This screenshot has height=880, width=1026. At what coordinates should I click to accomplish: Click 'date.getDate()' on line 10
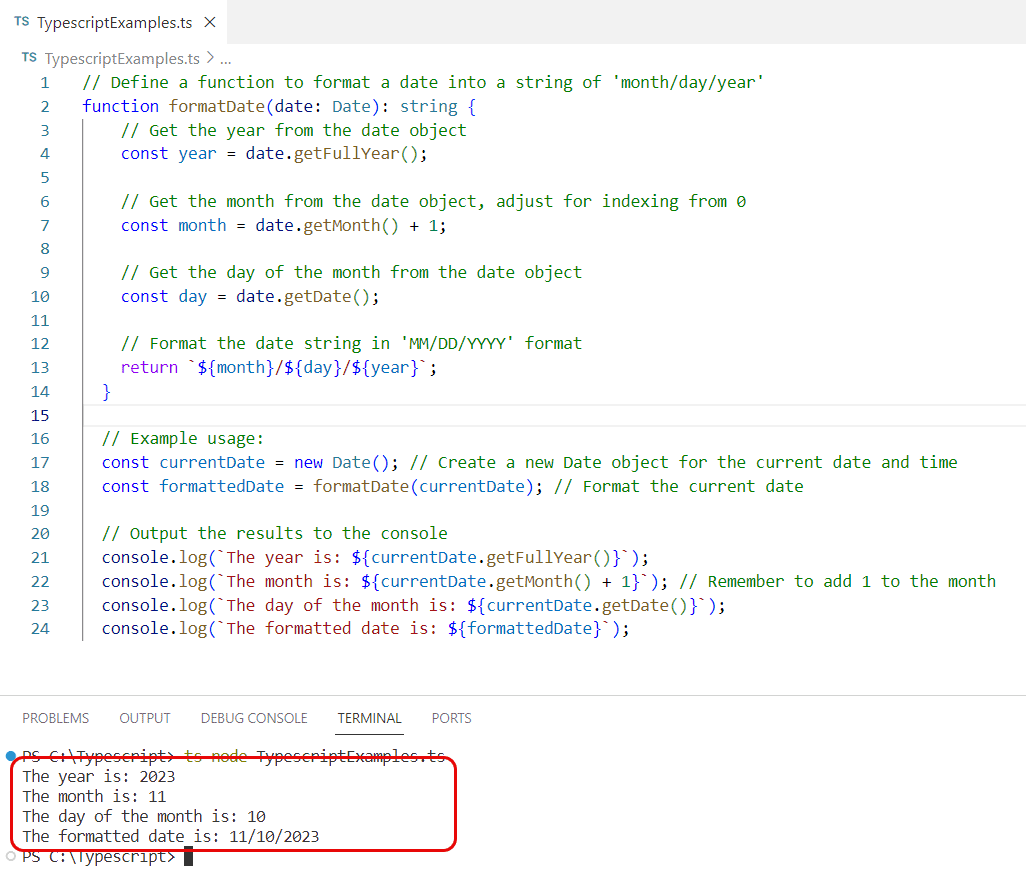[303, 297]
